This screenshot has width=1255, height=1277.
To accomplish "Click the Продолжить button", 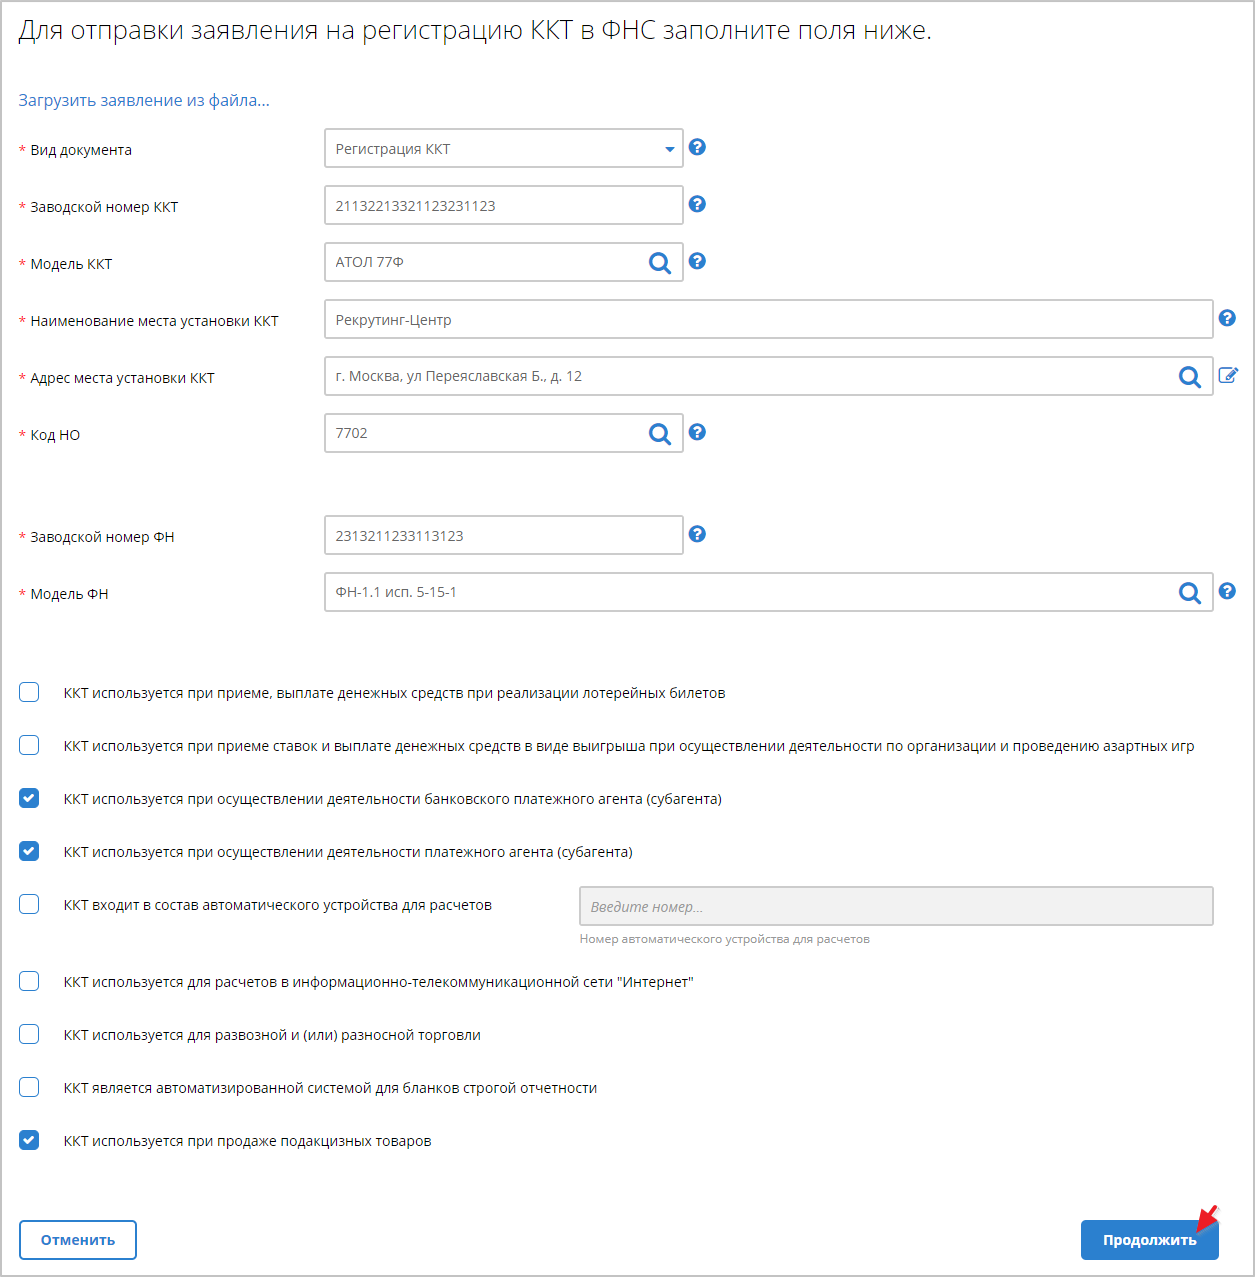I will [1150, 1240].
